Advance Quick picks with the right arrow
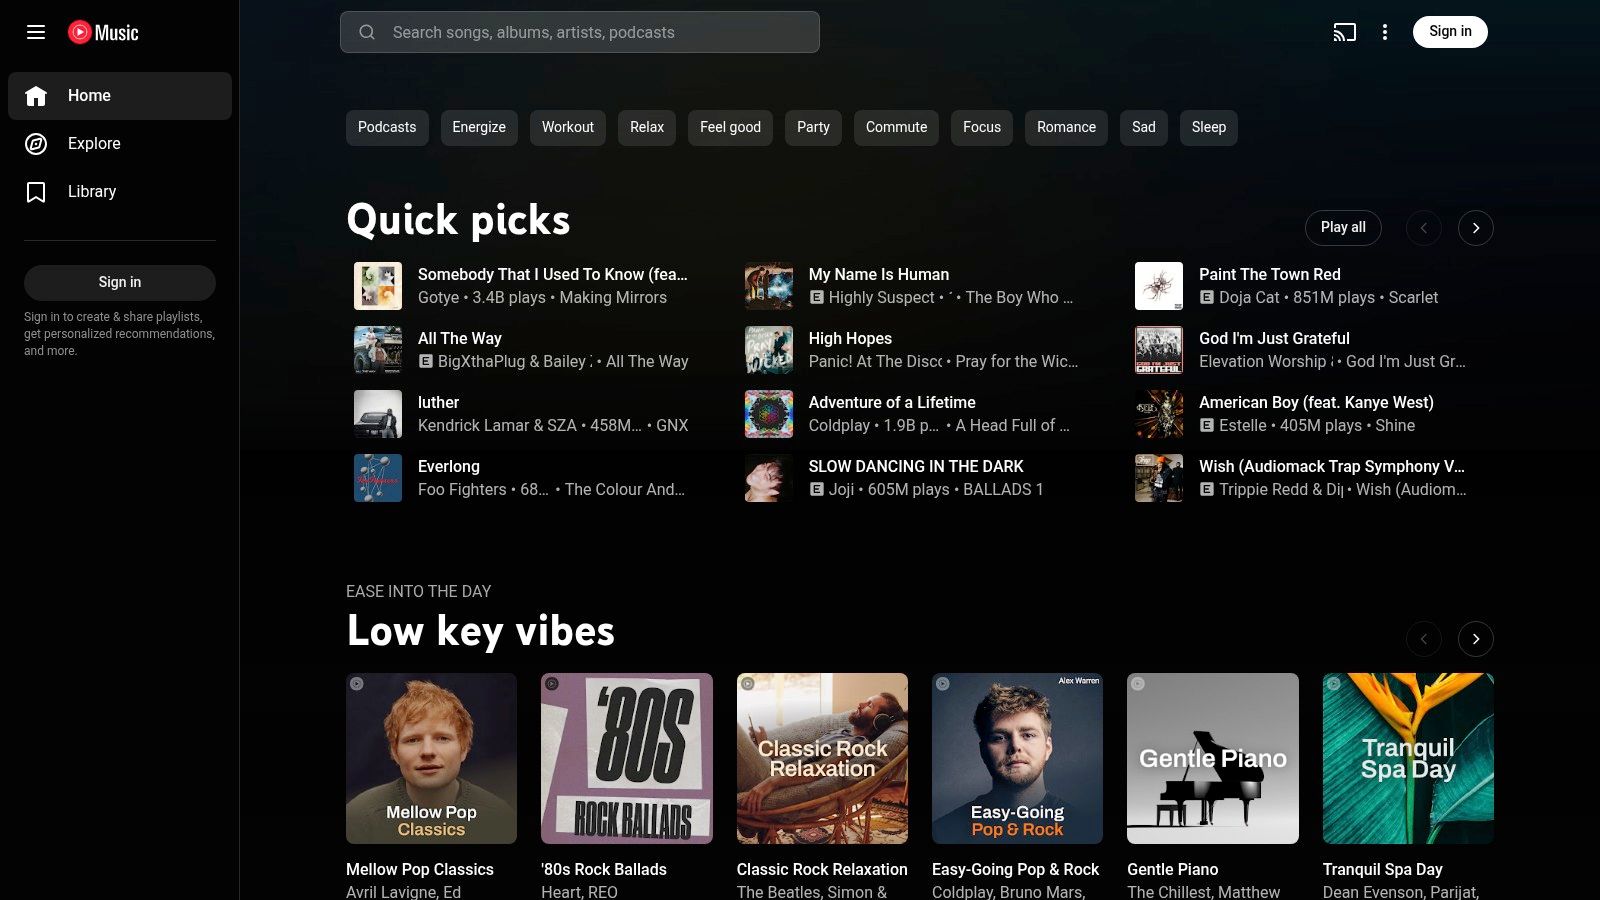Image resolution: width=1600 pixels, height=900 pixels. tap(1476, 227)
